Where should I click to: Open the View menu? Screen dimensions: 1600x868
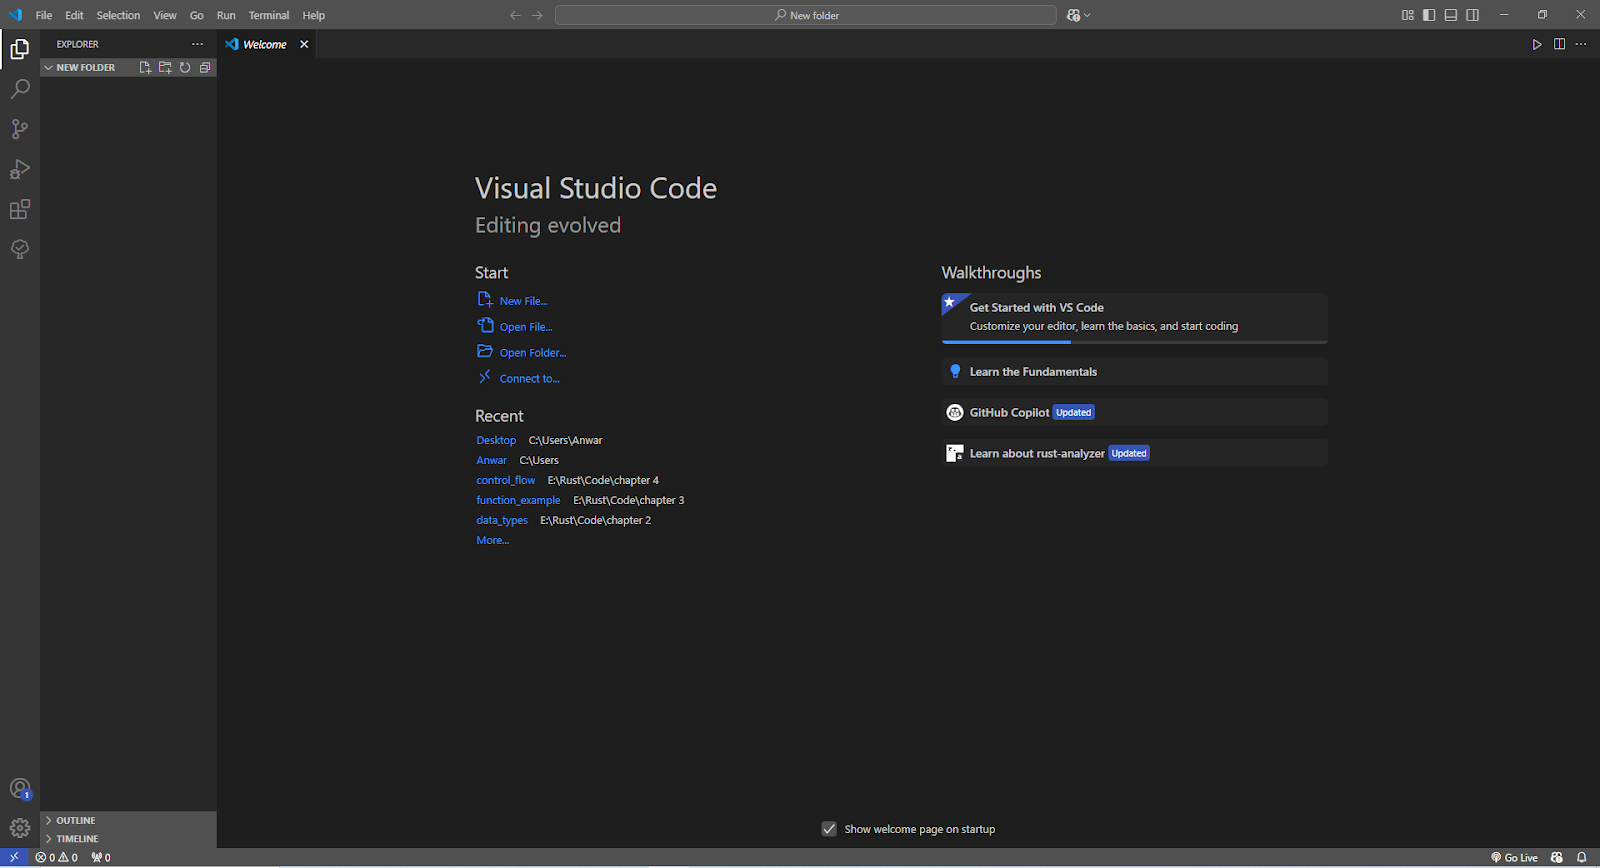click(x=165, y=15)
